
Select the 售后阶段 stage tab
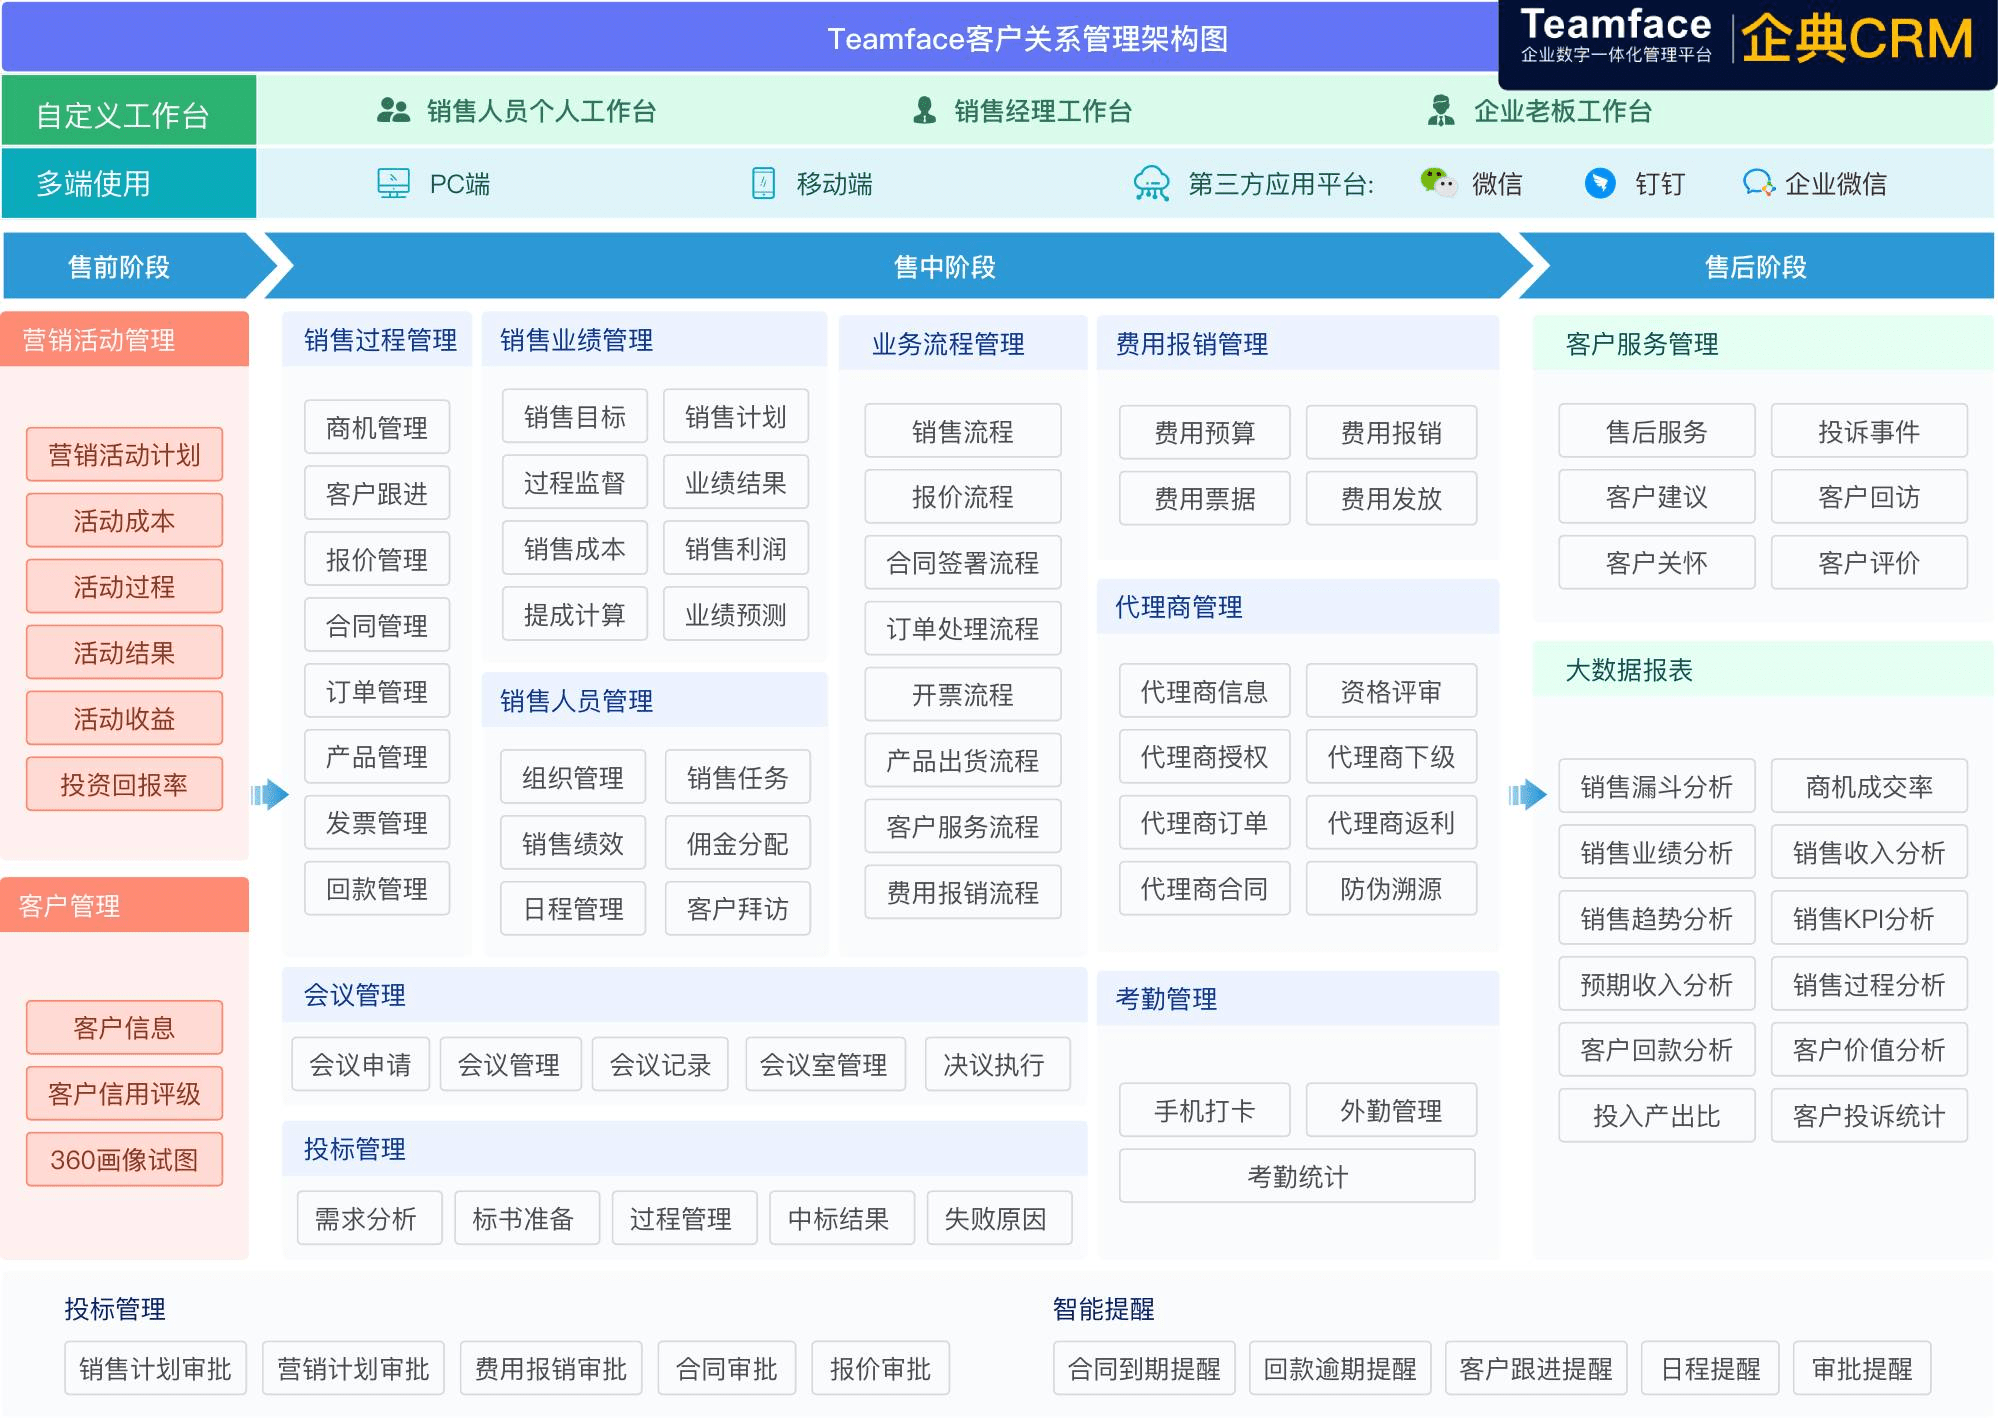pos(1756,266)
